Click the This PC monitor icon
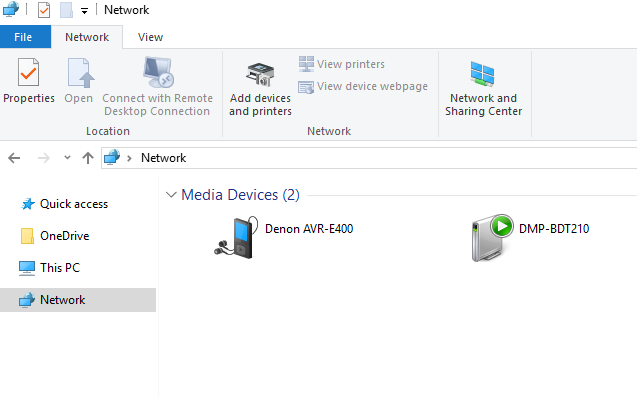This screenshot has width=637, height=397. [x=27, y=268]
